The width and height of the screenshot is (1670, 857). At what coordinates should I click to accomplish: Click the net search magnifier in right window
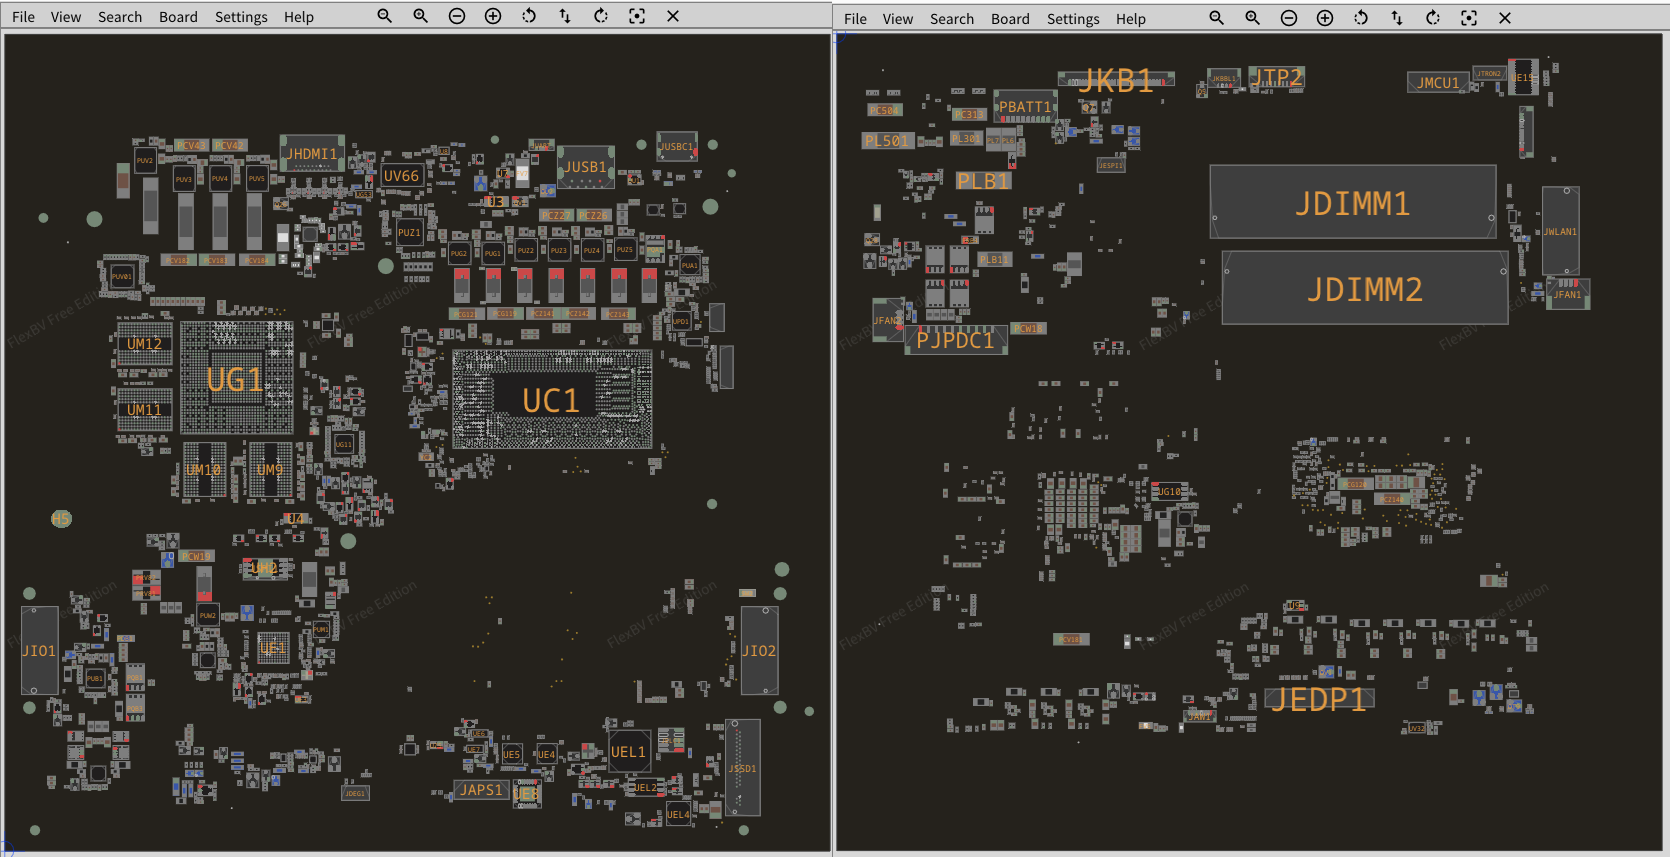[x=1253, y=18]
